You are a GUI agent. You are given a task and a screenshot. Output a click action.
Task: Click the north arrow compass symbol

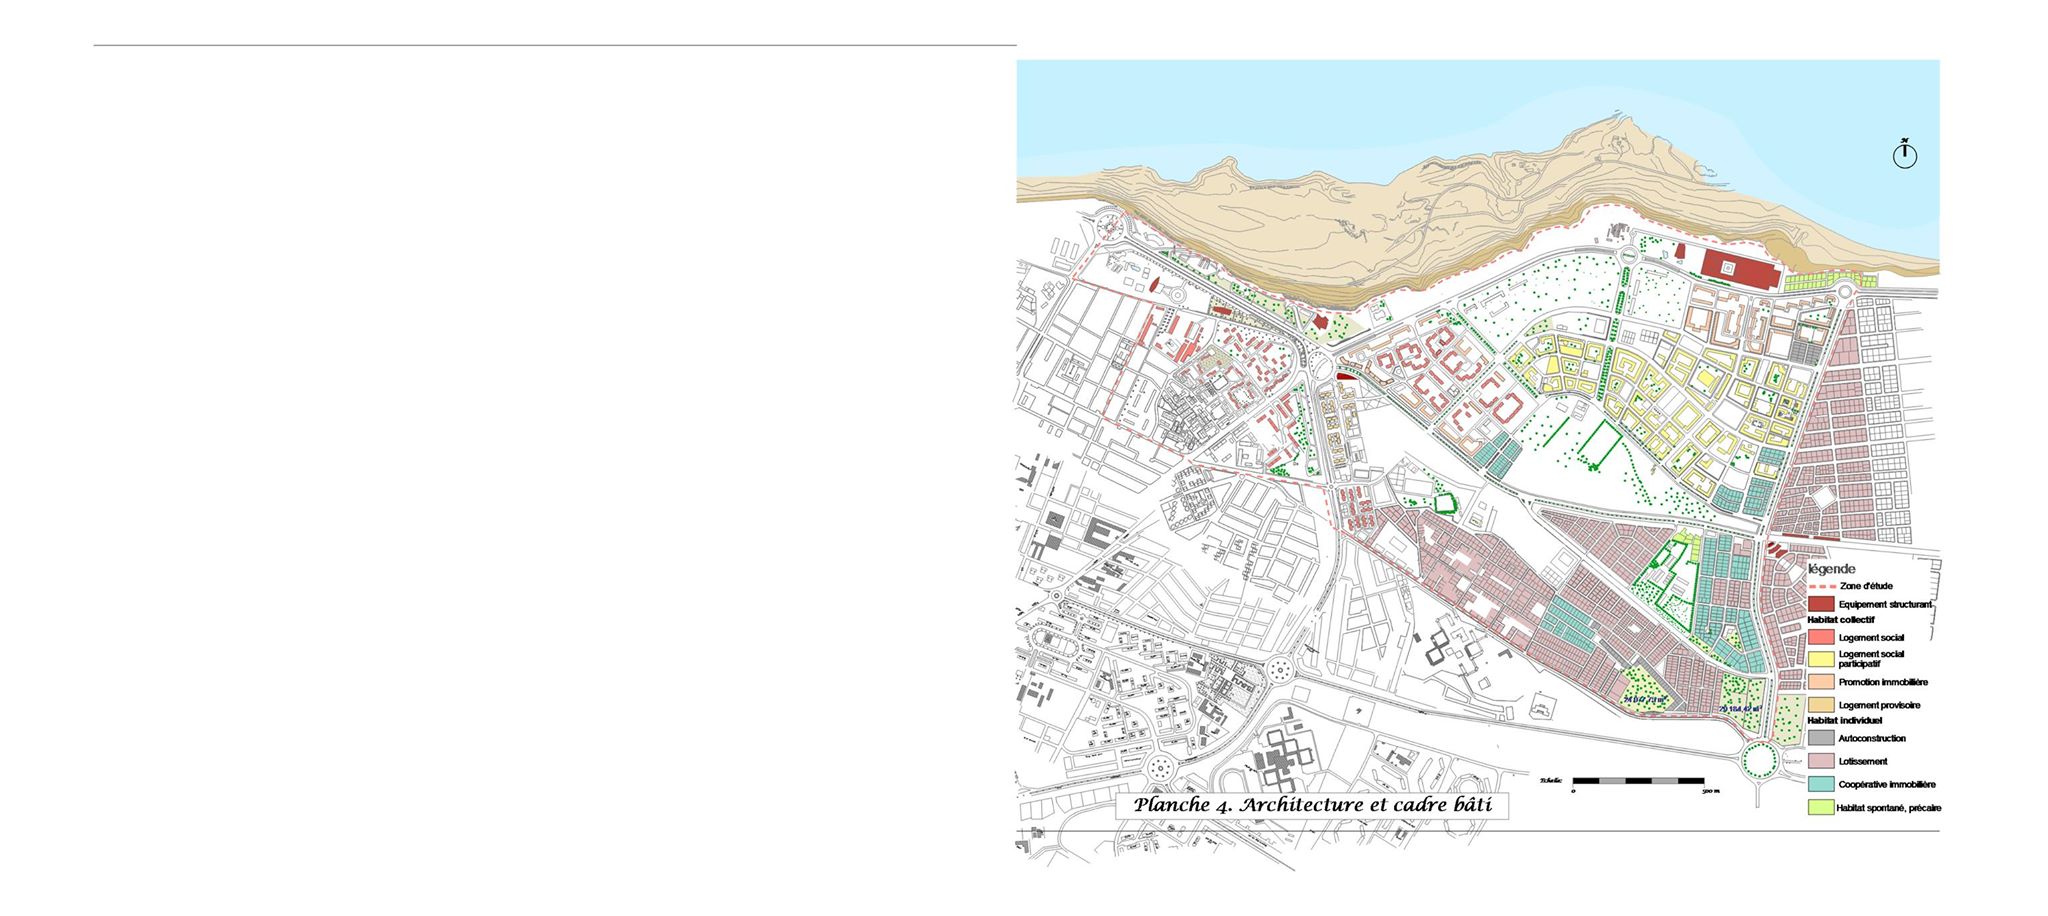pos(1904,155)
